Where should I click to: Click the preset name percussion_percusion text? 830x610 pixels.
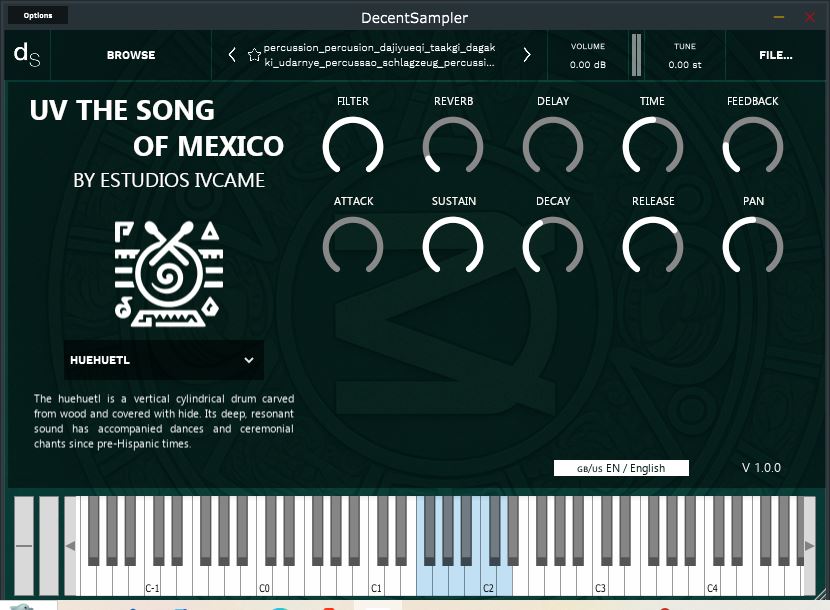point(380,55)
